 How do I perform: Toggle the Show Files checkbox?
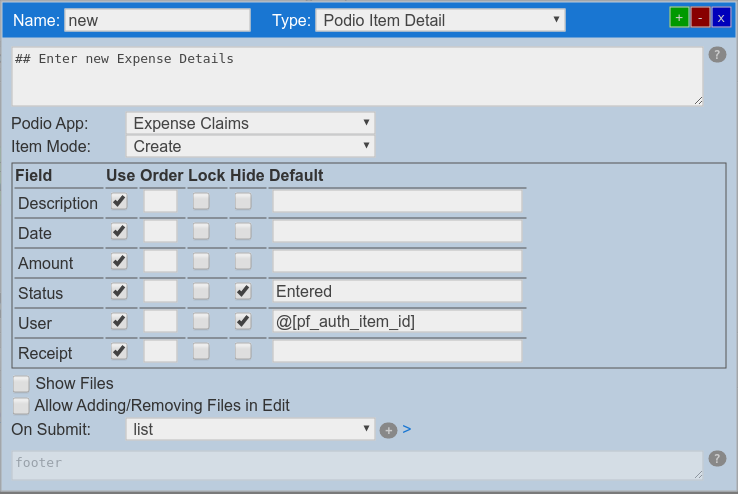coord(21,384)
